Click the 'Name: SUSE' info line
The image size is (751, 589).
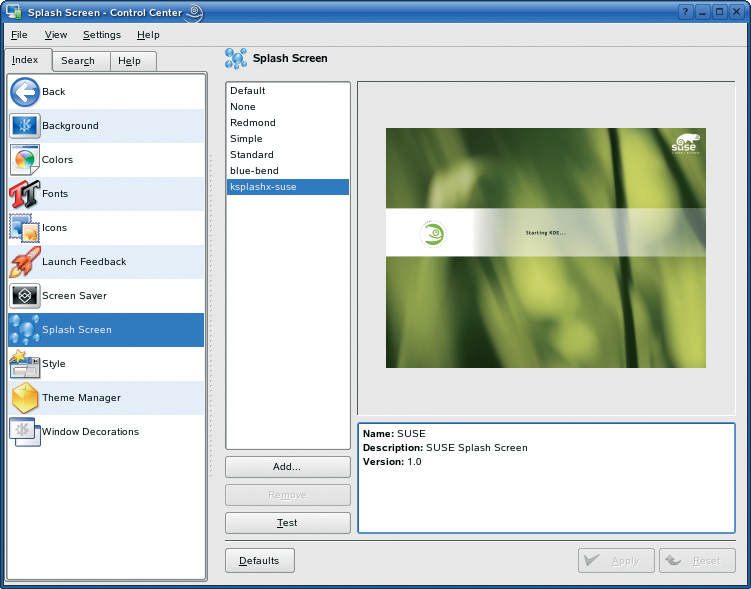click(394, 434)
